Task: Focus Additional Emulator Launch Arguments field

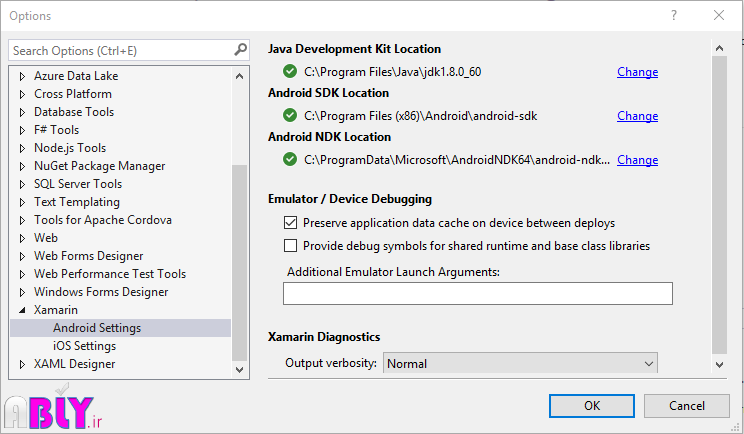Action: (x=478, y=294)
